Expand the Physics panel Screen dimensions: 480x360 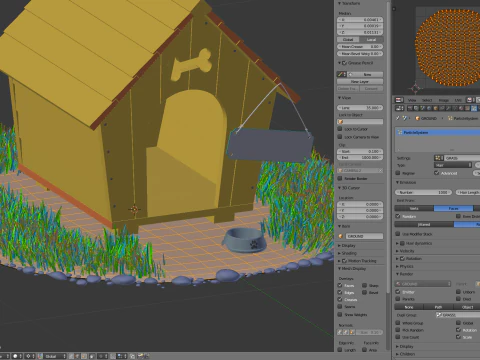point(397,266)
